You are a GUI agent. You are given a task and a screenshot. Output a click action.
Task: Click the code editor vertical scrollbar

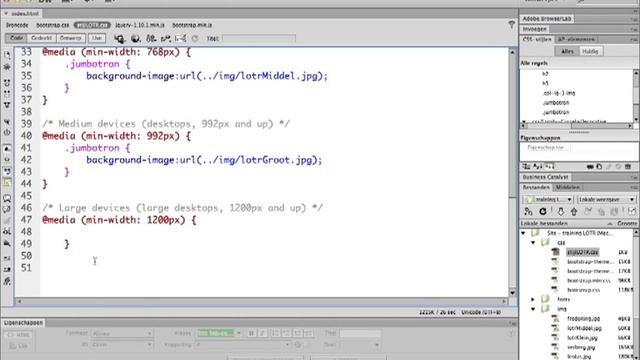coord(512,172)
